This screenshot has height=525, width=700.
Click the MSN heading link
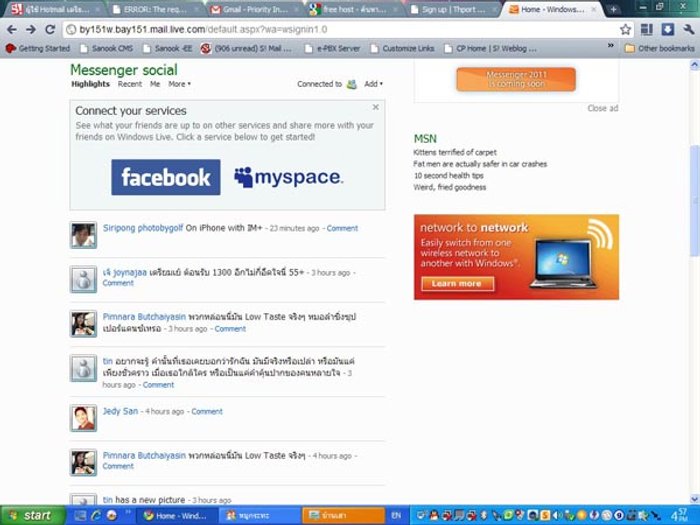tap(425, 139)
